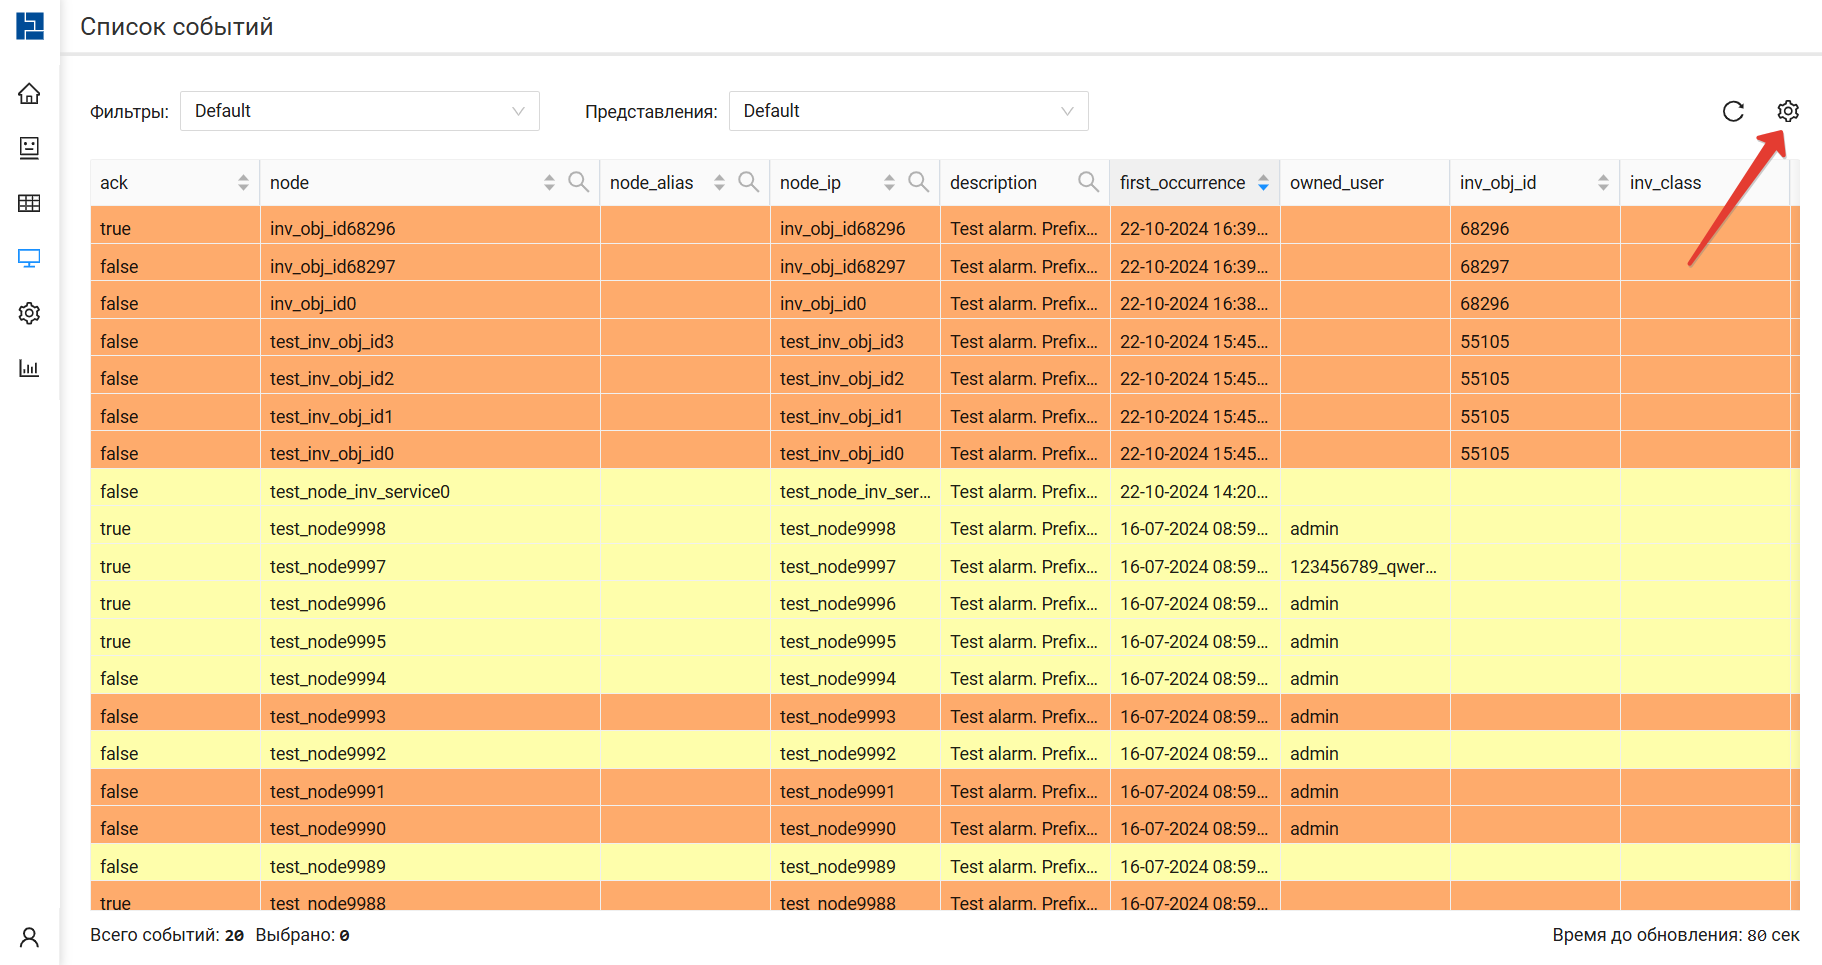Expand the Фильтры dropdown
The image size is (1822, 965).
tap(359, 111)
